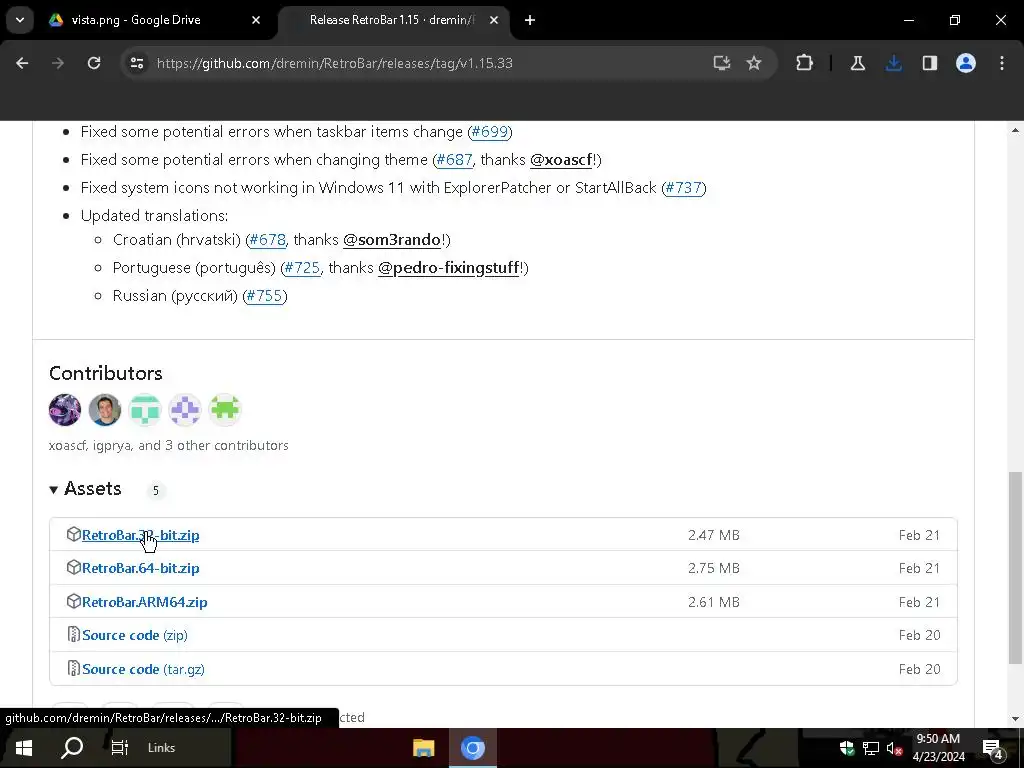Click the 'Contributors' heading
Viewport: 1024px width, 768px height.
point(106,374)
